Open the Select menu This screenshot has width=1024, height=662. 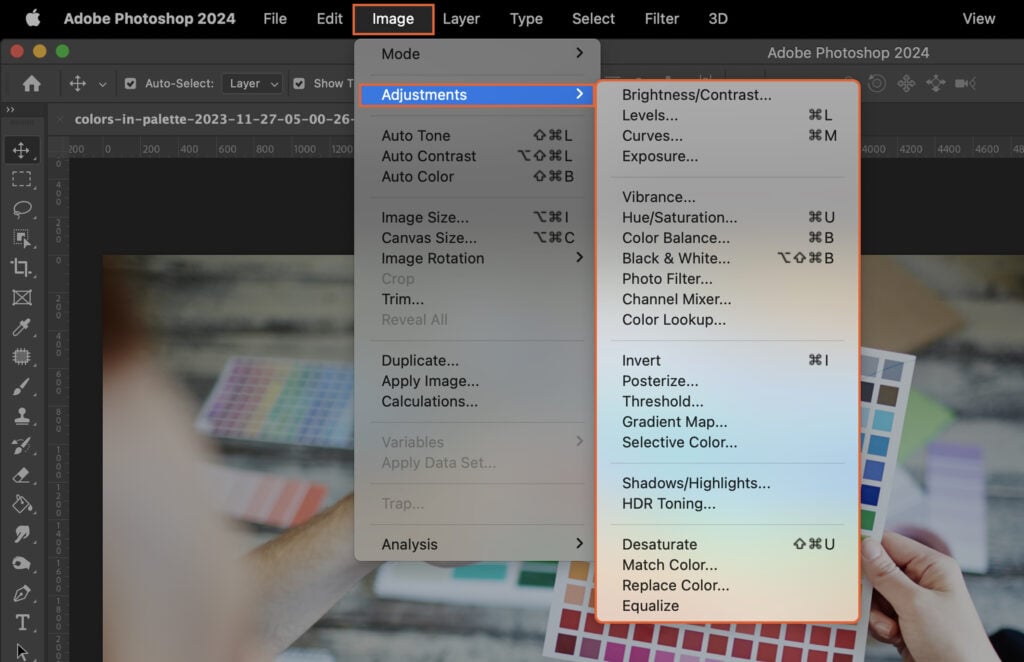coord(592,18)
